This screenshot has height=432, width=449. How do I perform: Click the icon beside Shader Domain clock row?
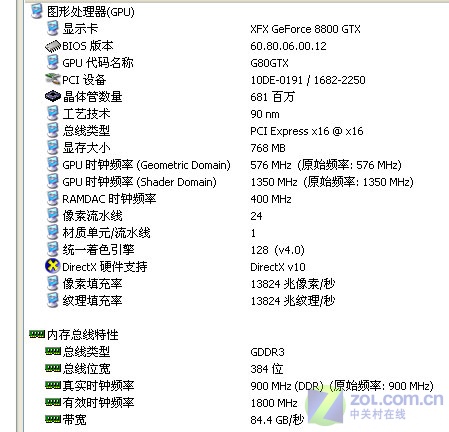(x=52, y=181)
